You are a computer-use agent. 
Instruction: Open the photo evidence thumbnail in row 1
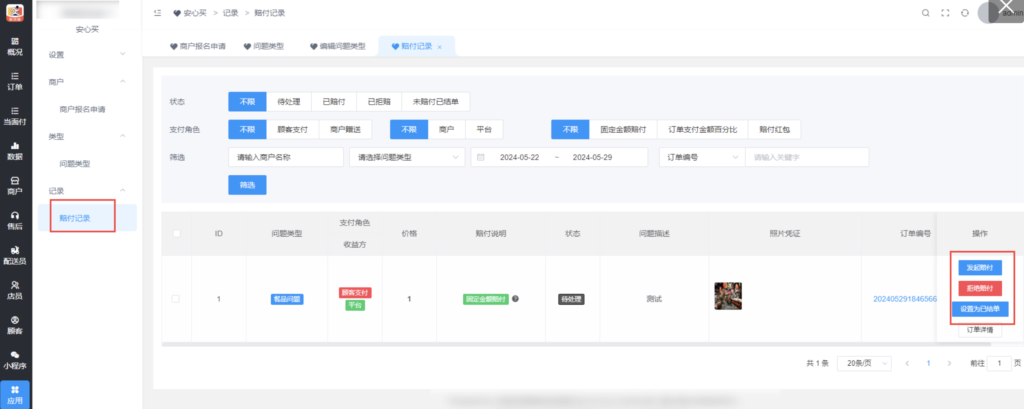[x=728, y=295]
